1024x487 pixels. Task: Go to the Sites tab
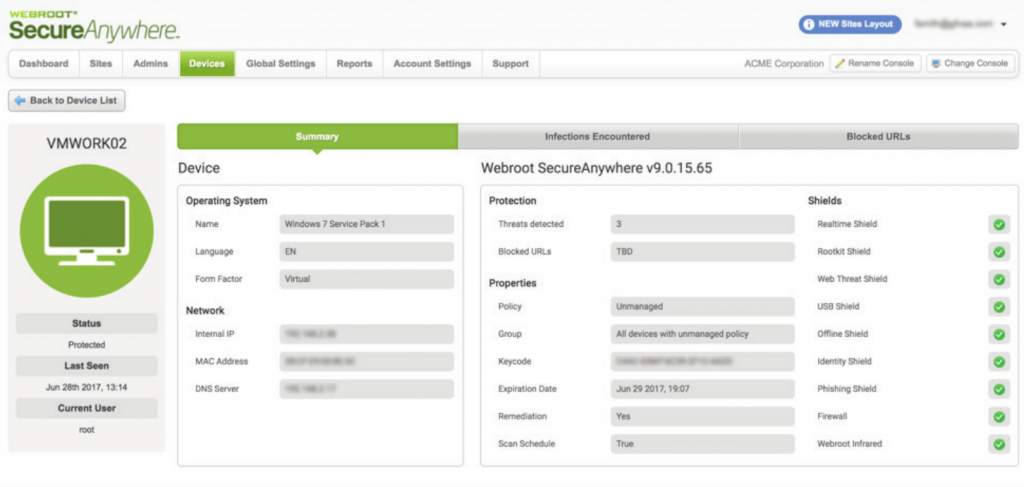101,64
